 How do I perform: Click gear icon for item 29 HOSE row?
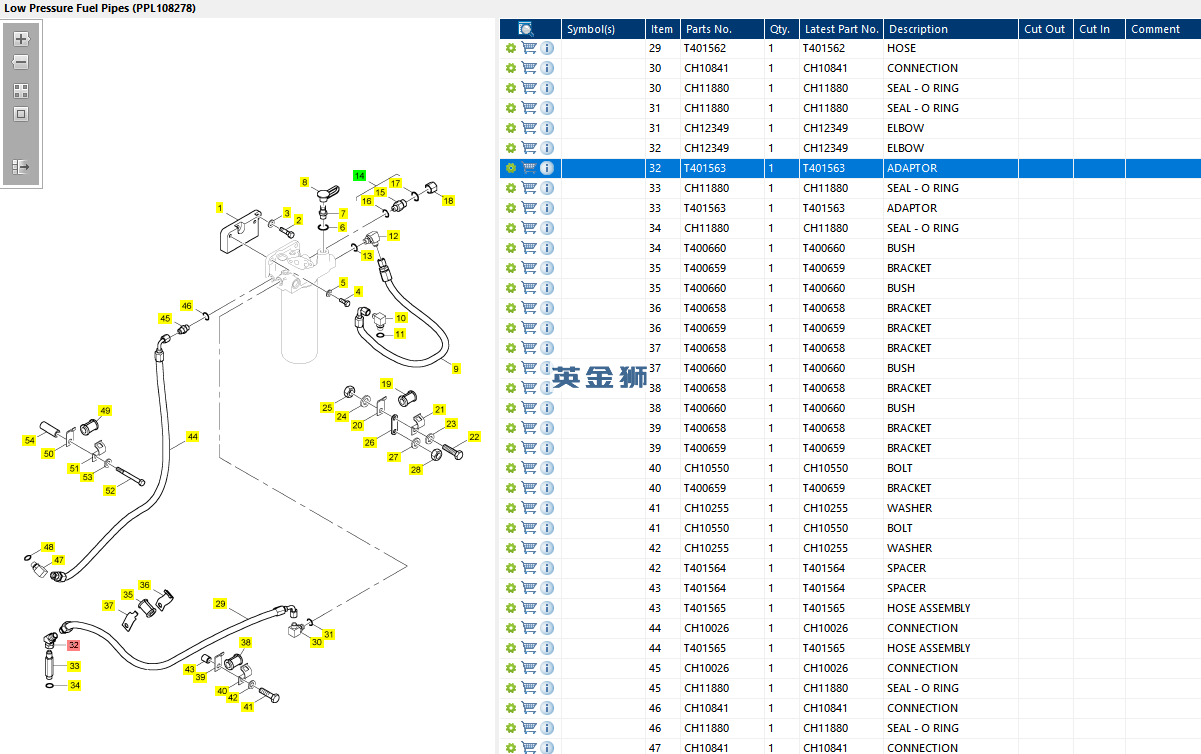[511, 48]
